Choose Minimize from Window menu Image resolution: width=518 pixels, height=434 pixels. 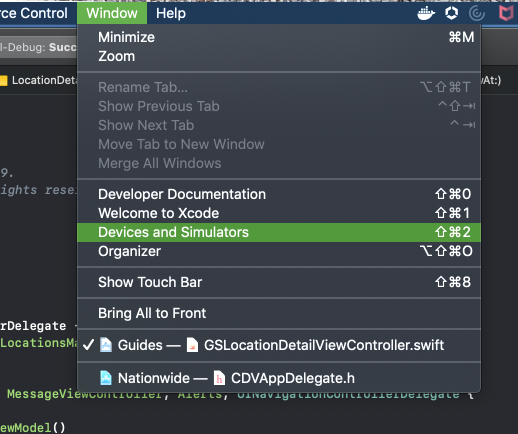279,37
